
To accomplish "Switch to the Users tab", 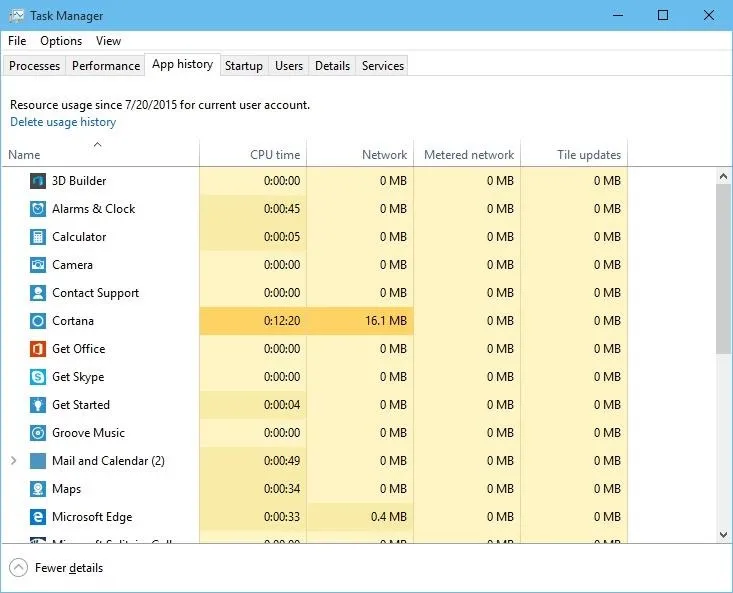I will coord(289,65).
